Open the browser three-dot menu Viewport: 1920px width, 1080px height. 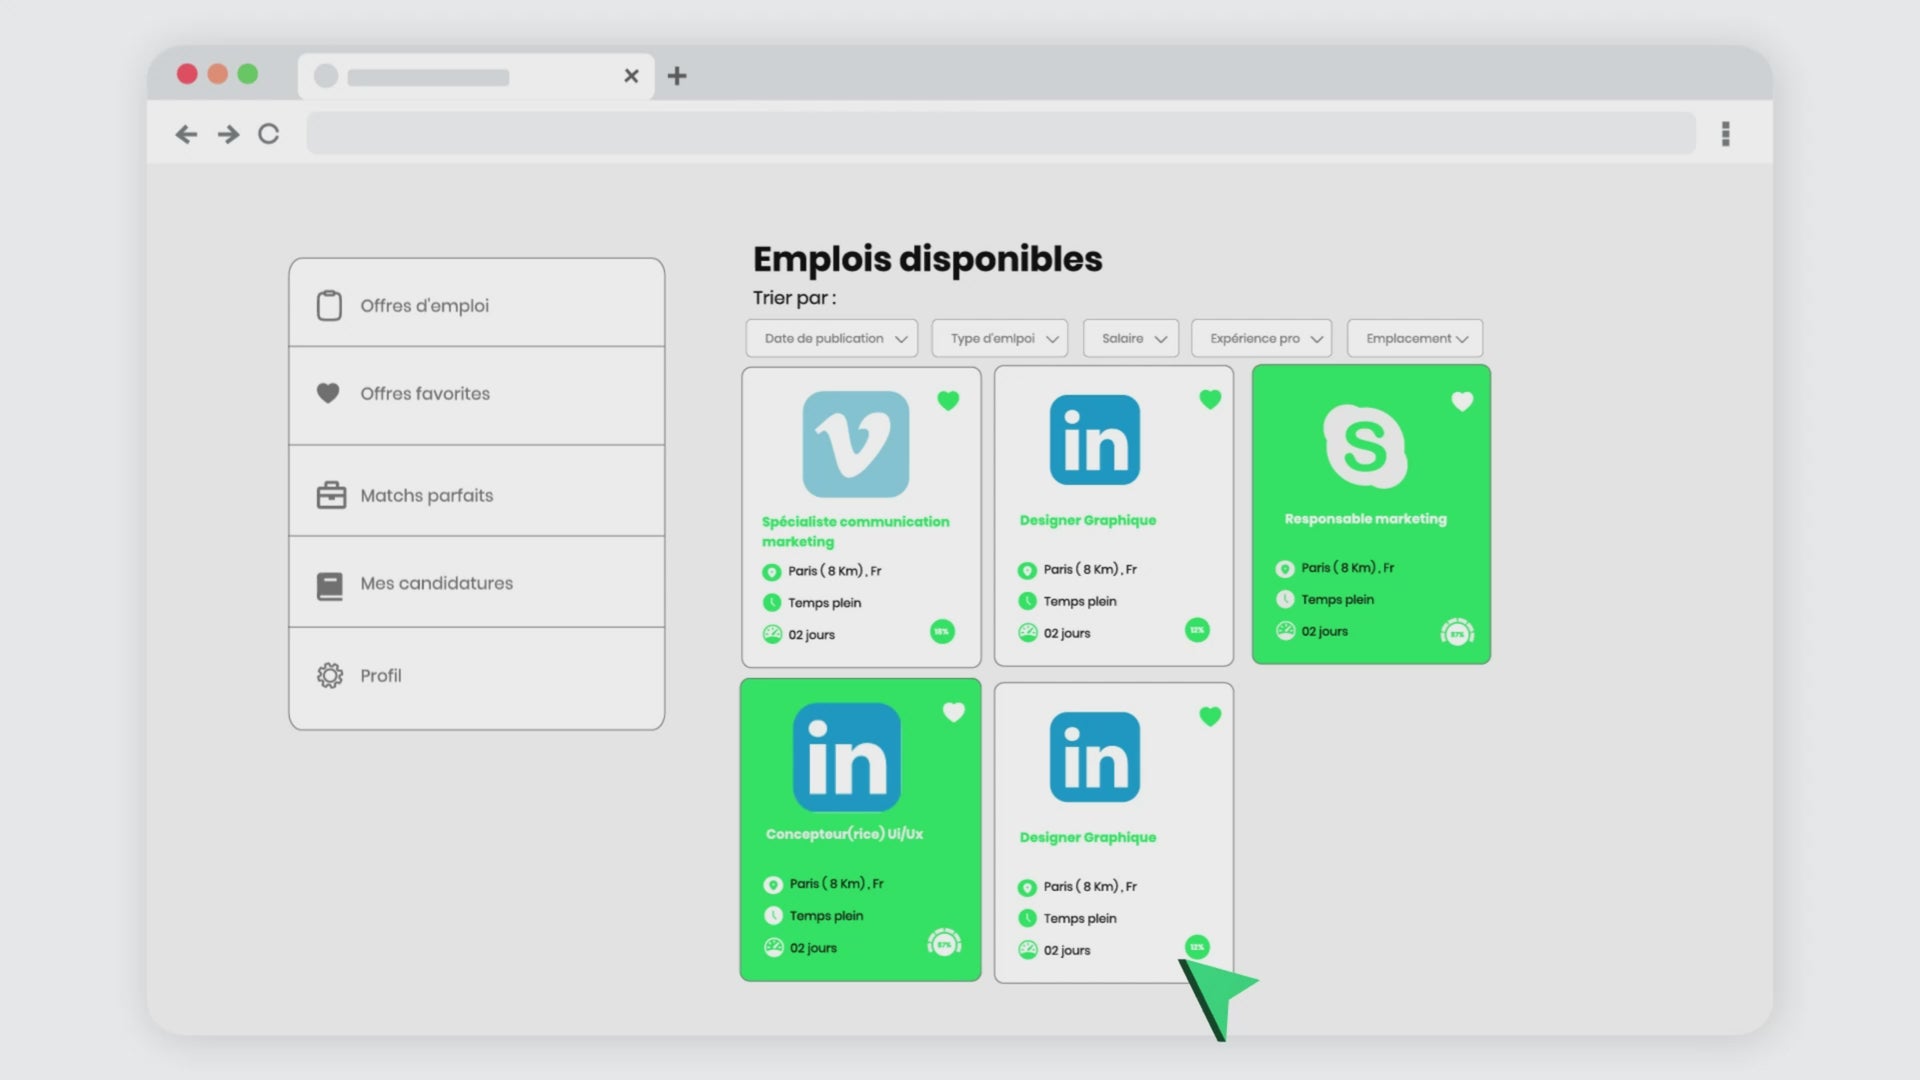pyautogui.click(x=1725, y=134)
